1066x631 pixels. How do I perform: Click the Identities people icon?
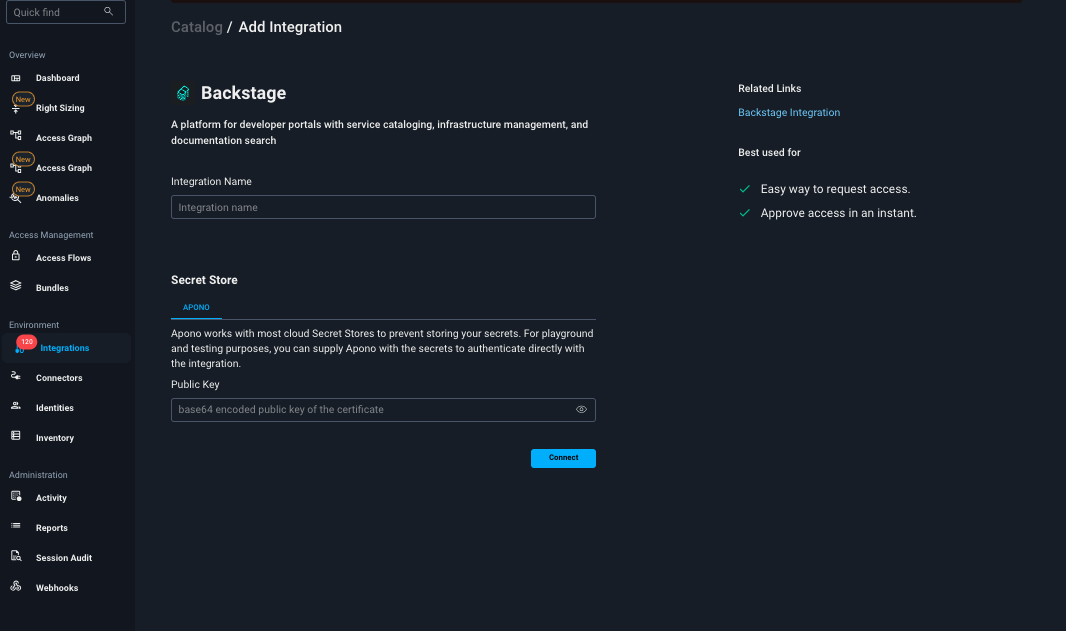(16, 407)
